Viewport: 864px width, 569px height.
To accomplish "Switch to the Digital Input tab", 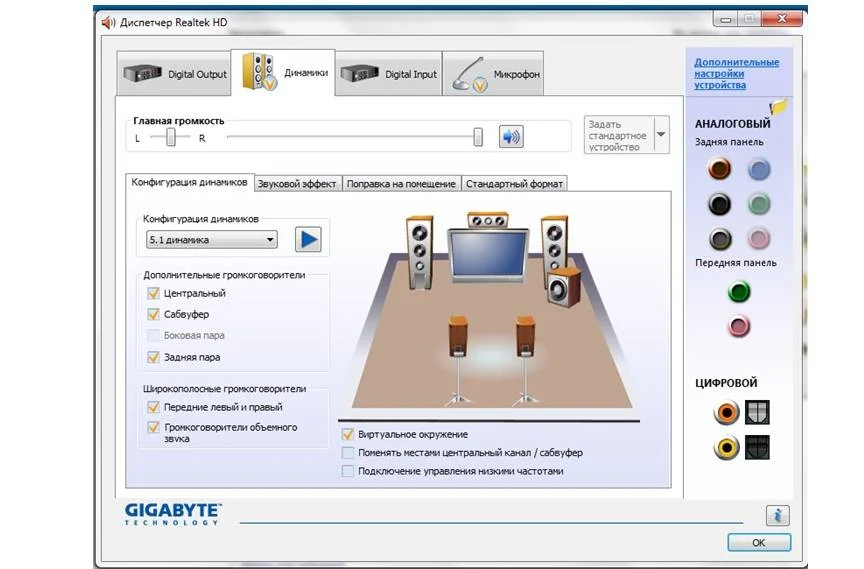I will [388, 74].
